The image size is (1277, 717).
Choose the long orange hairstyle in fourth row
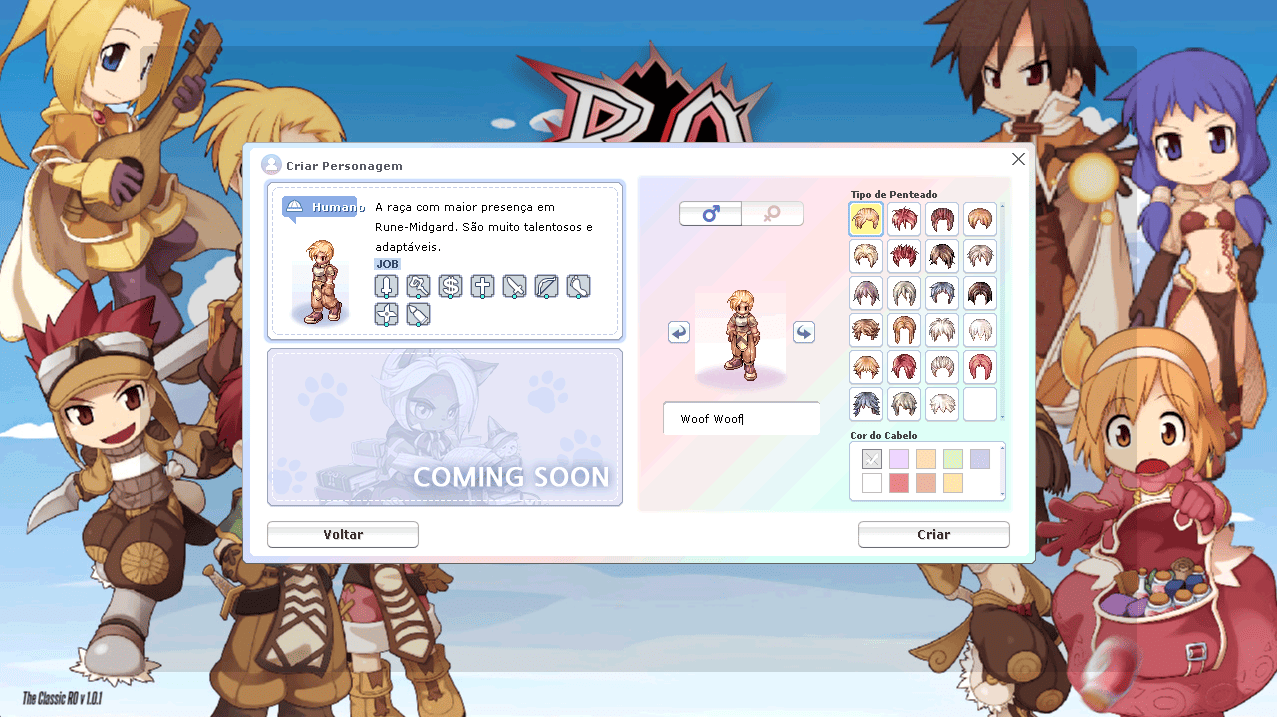pyautogui.click(x=904, y=330)
